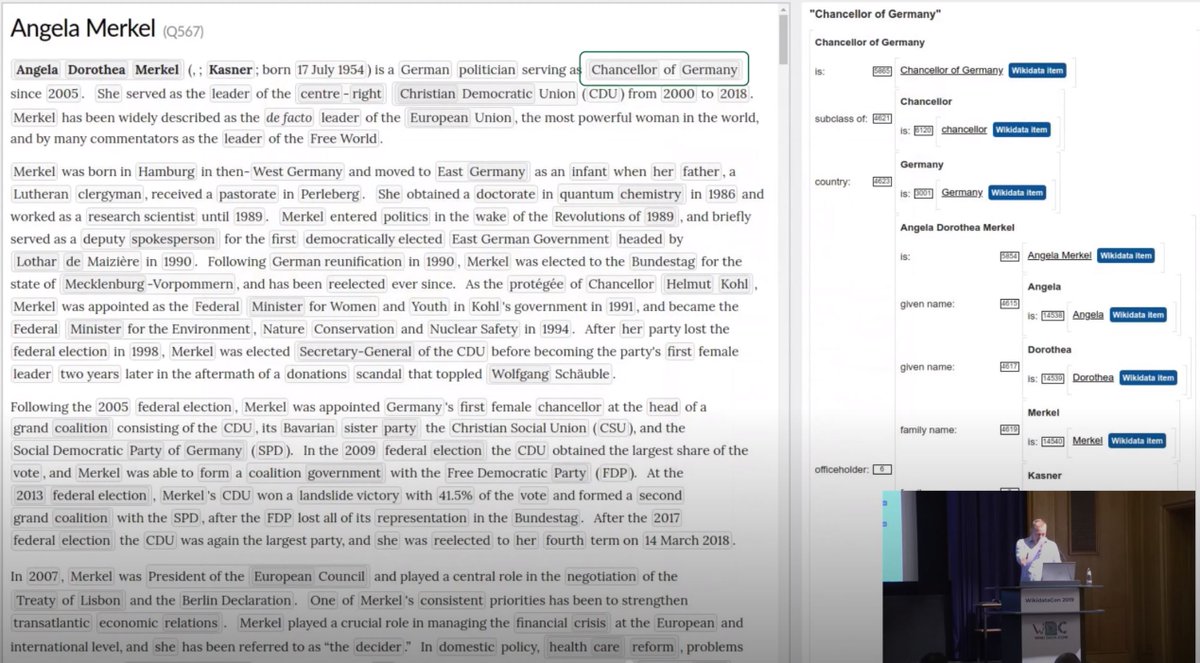Click Wikidata item button beside Chancellor of Germany link
This screenshot has width=1200, height=663.
1037,70
